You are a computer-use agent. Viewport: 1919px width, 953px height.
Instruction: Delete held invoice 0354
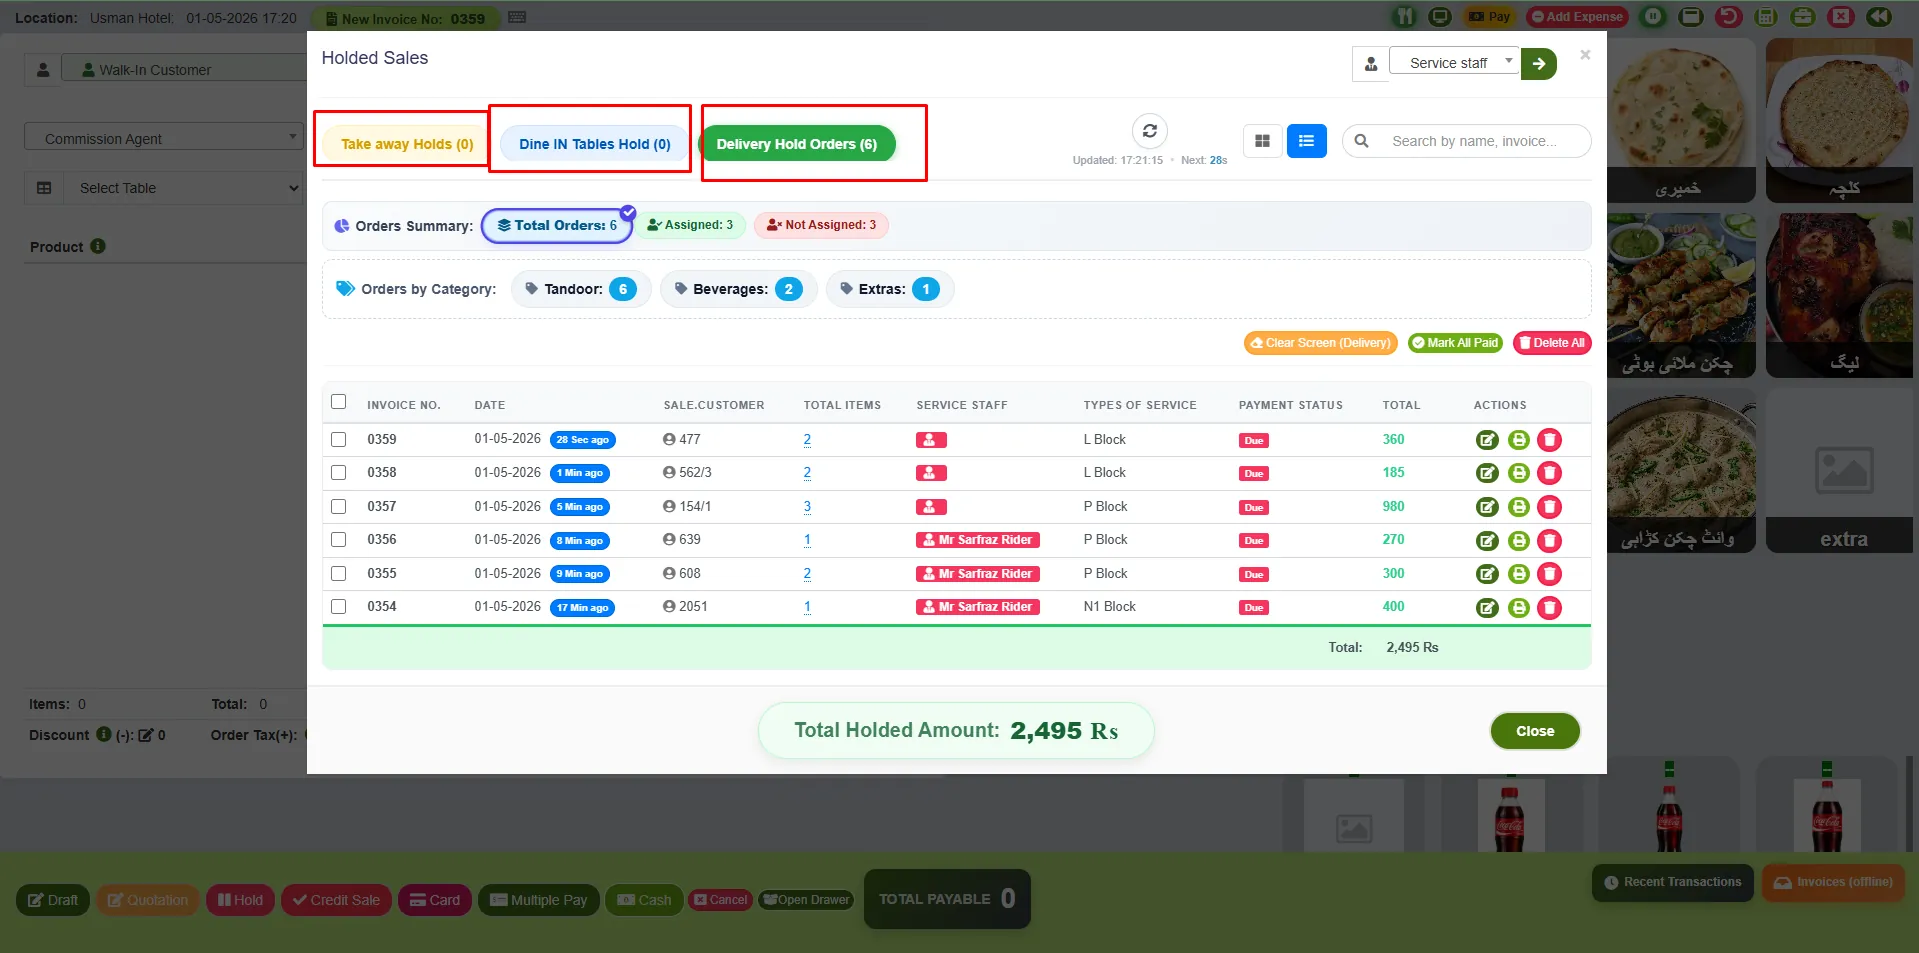(1549, 608)
